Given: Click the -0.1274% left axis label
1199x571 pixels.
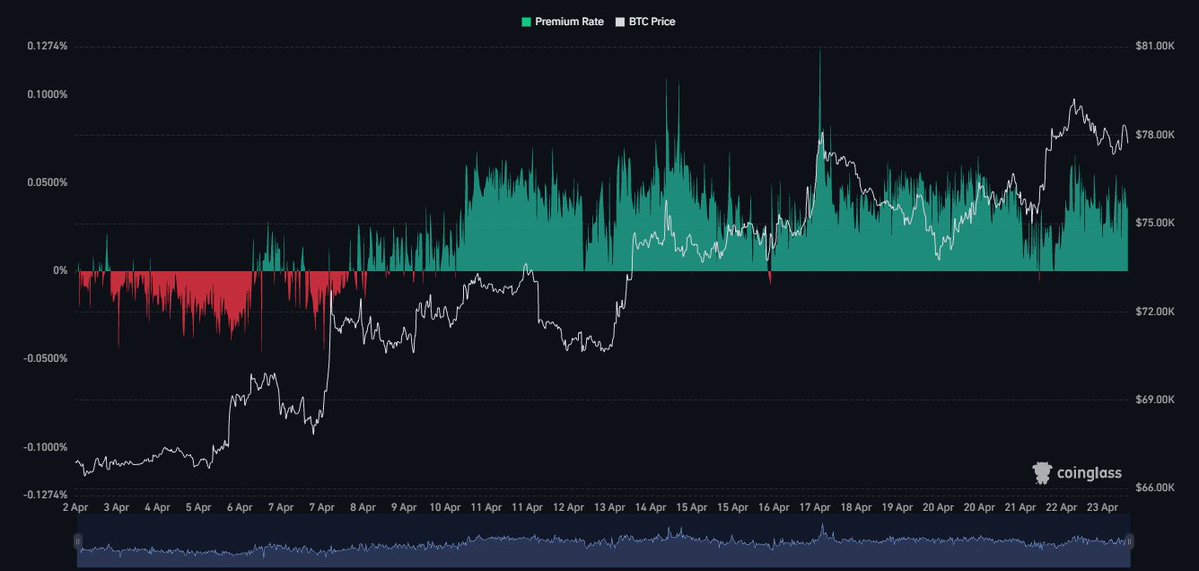Looking at the screenshot, I should (46, 495).
